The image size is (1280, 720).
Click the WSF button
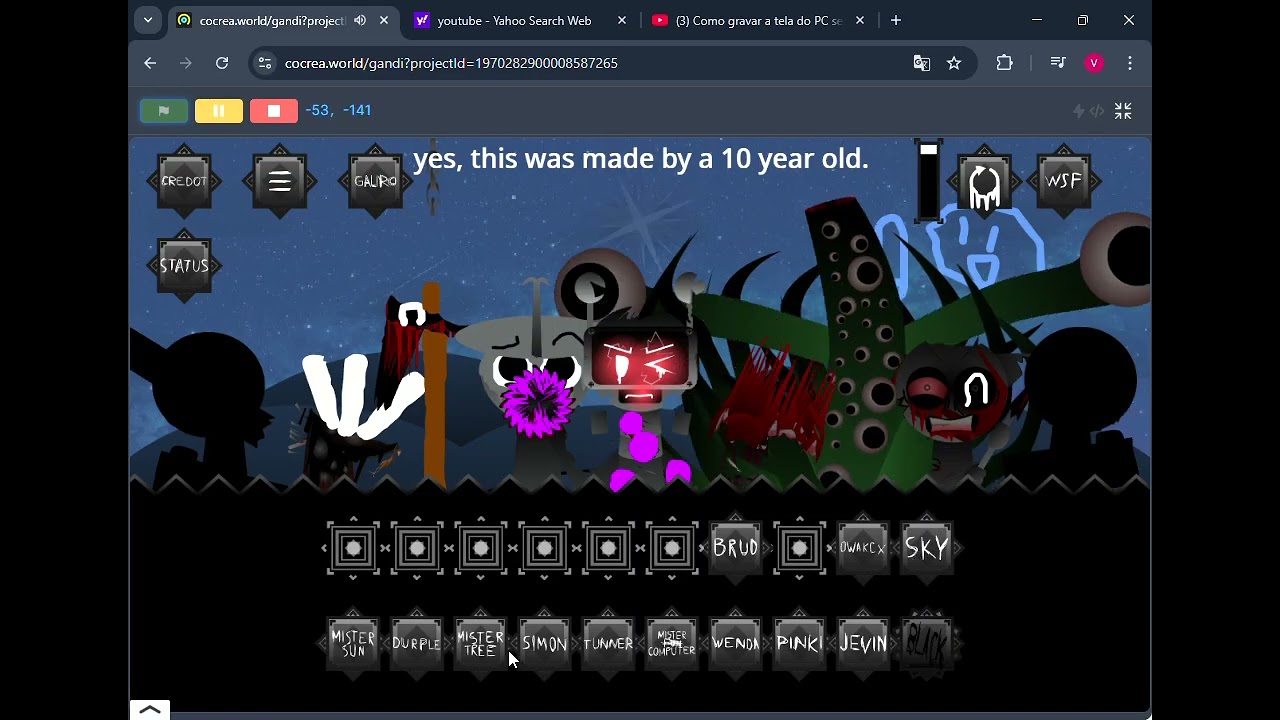(x=1063, y=181)
